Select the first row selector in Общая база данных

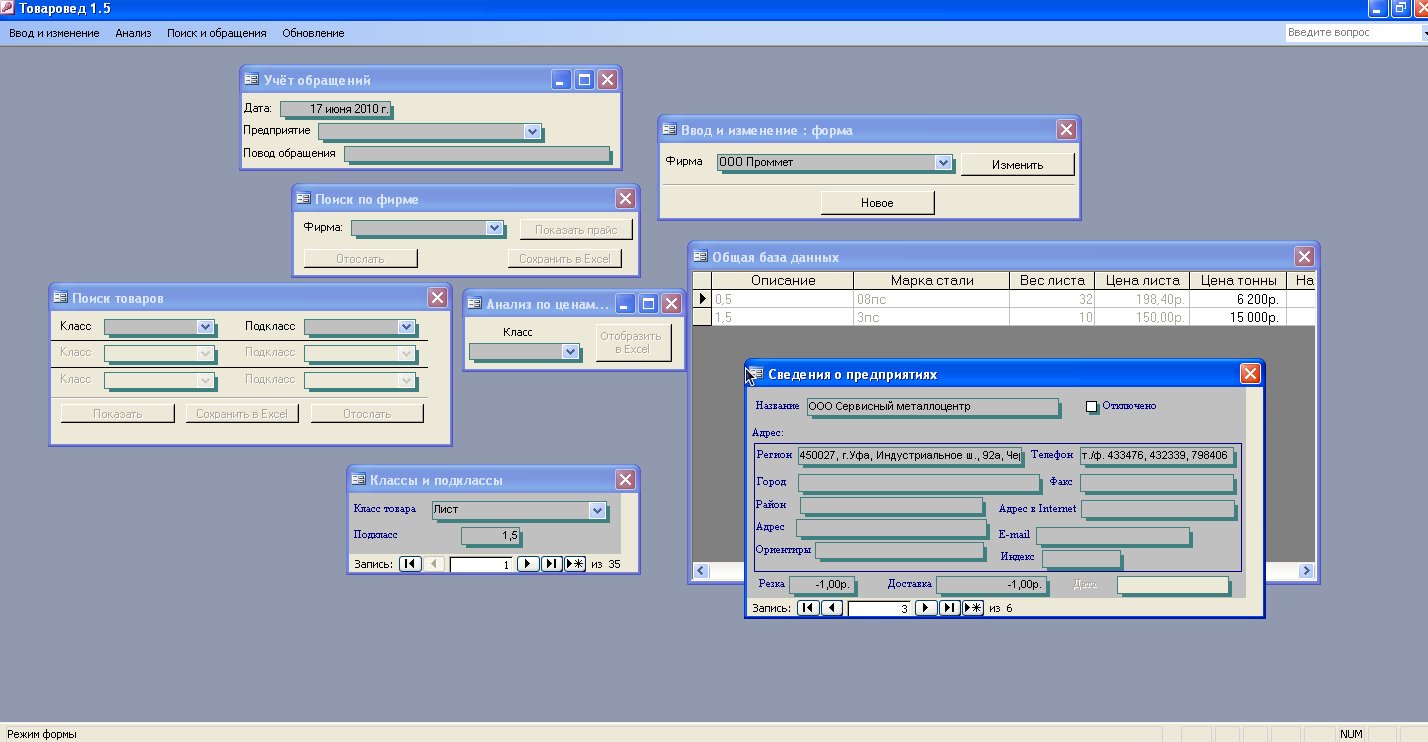coord(701,298)
